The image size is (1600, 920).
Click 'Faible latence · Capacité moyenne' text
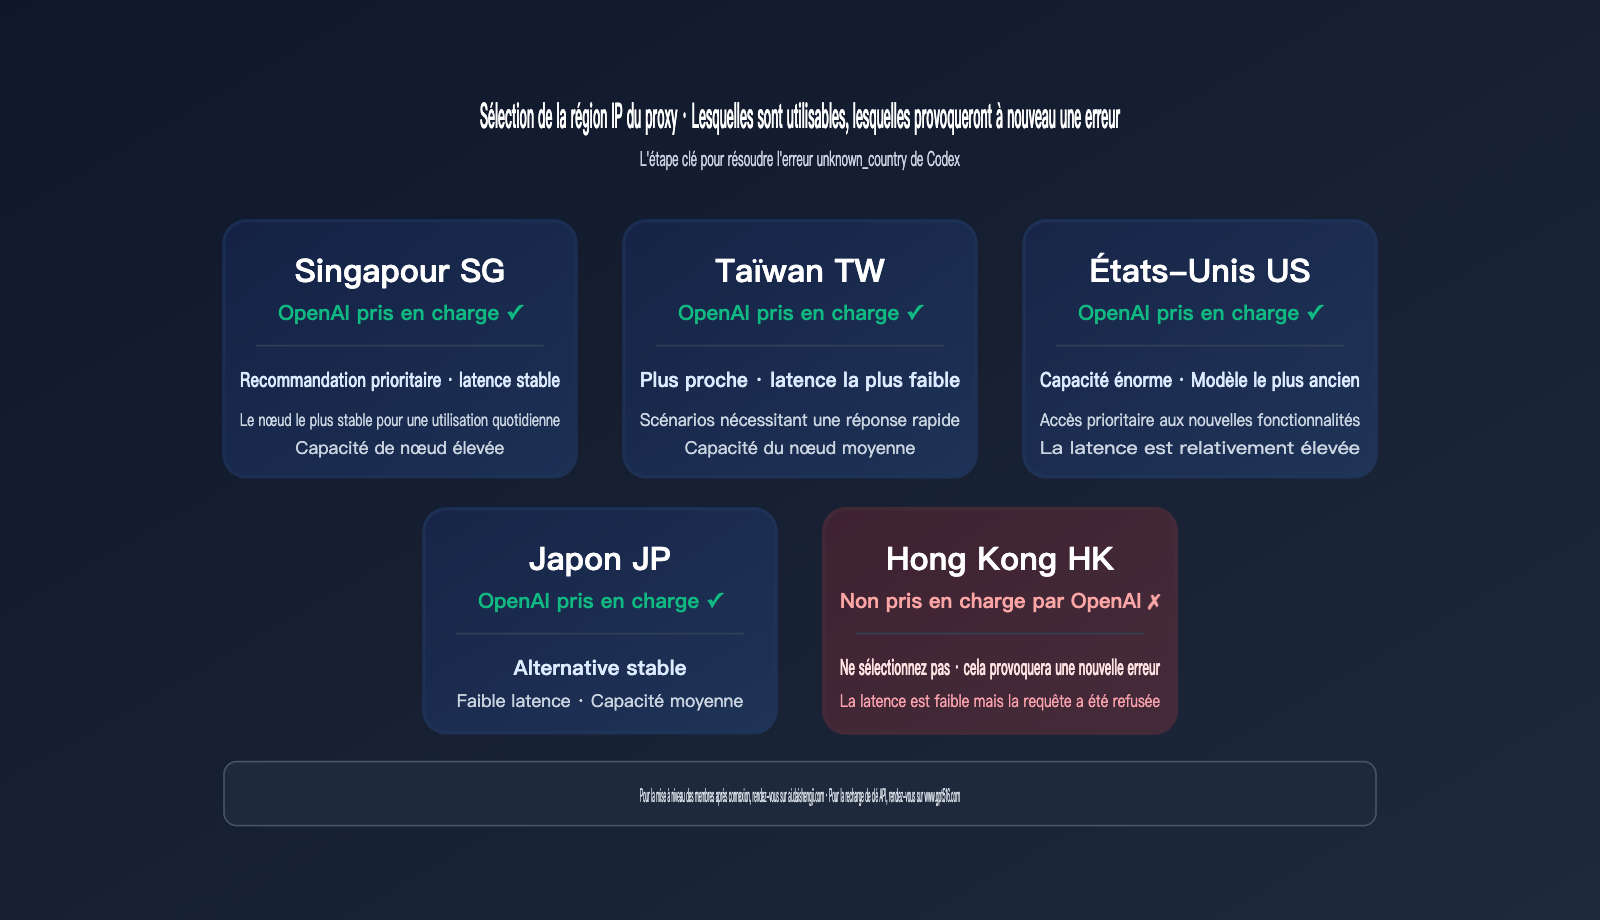click(x=600, y=701)
